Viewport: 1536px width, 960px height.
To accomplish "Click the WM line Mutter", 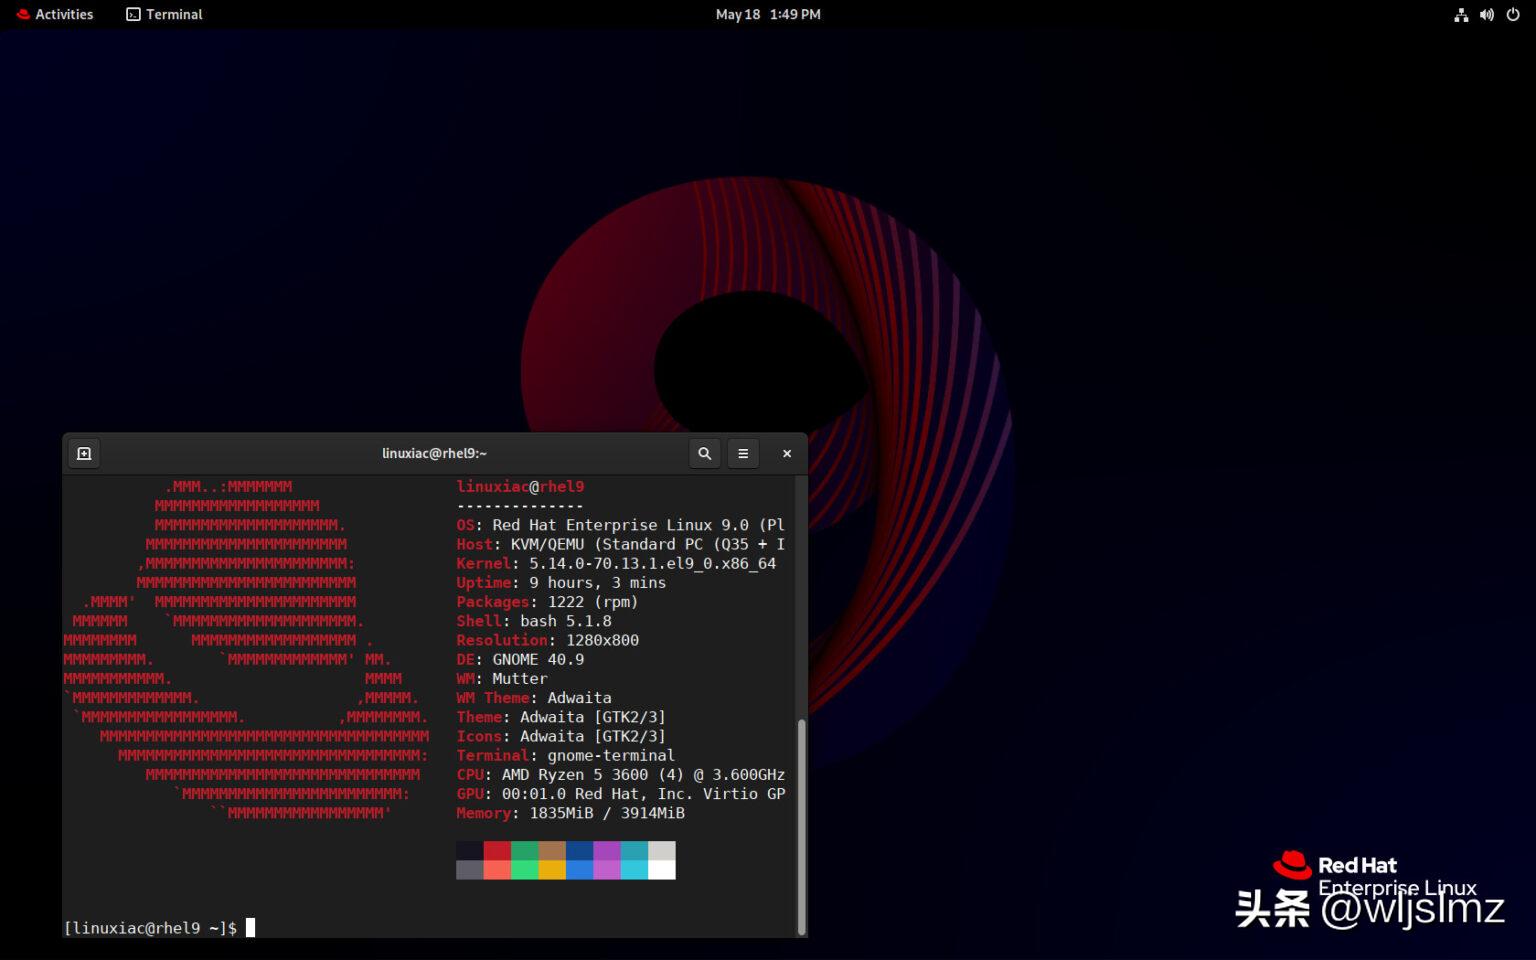I will 502,678.
